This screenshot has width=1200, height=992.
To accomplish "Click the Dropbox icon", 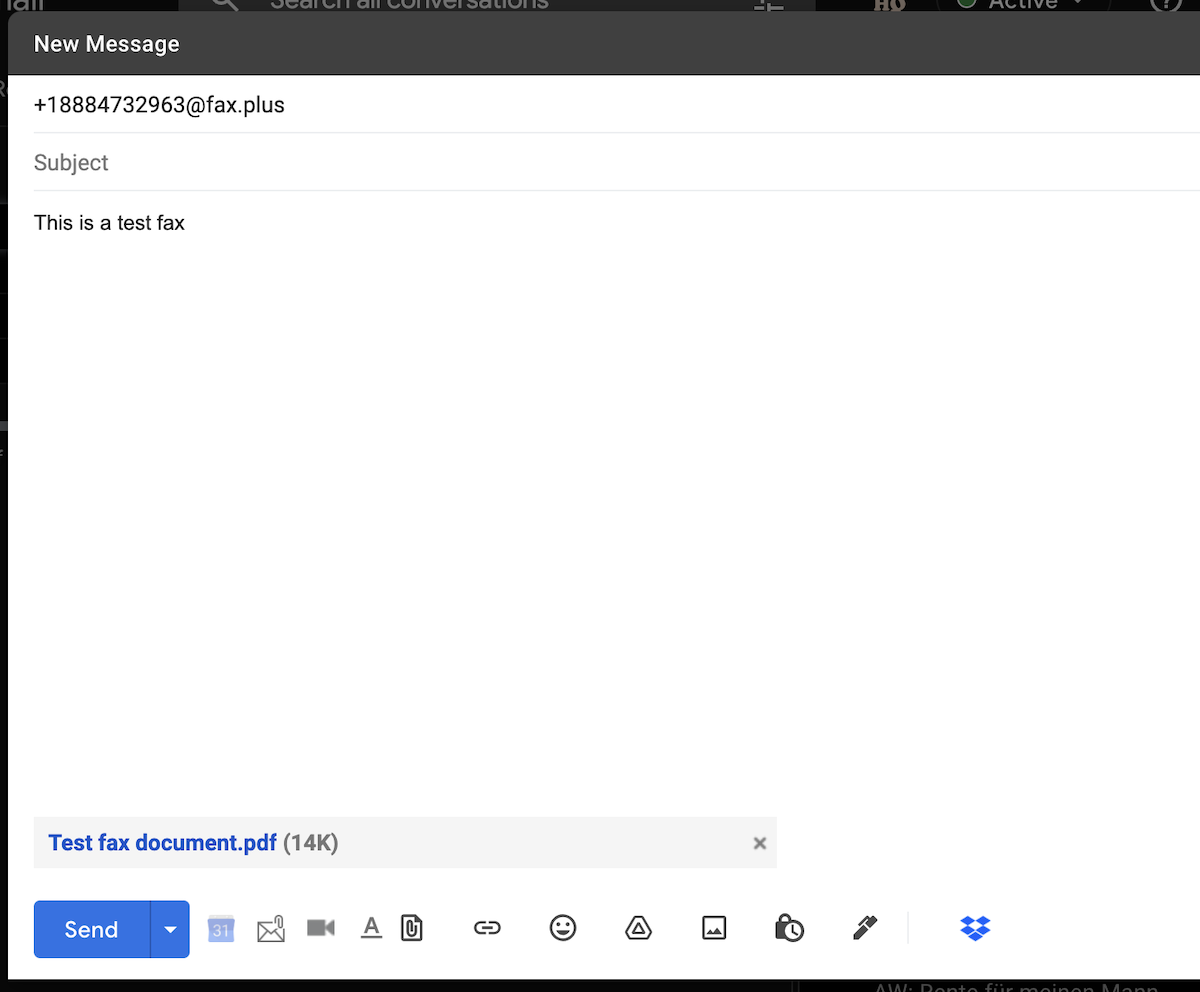I will (975, 928).
